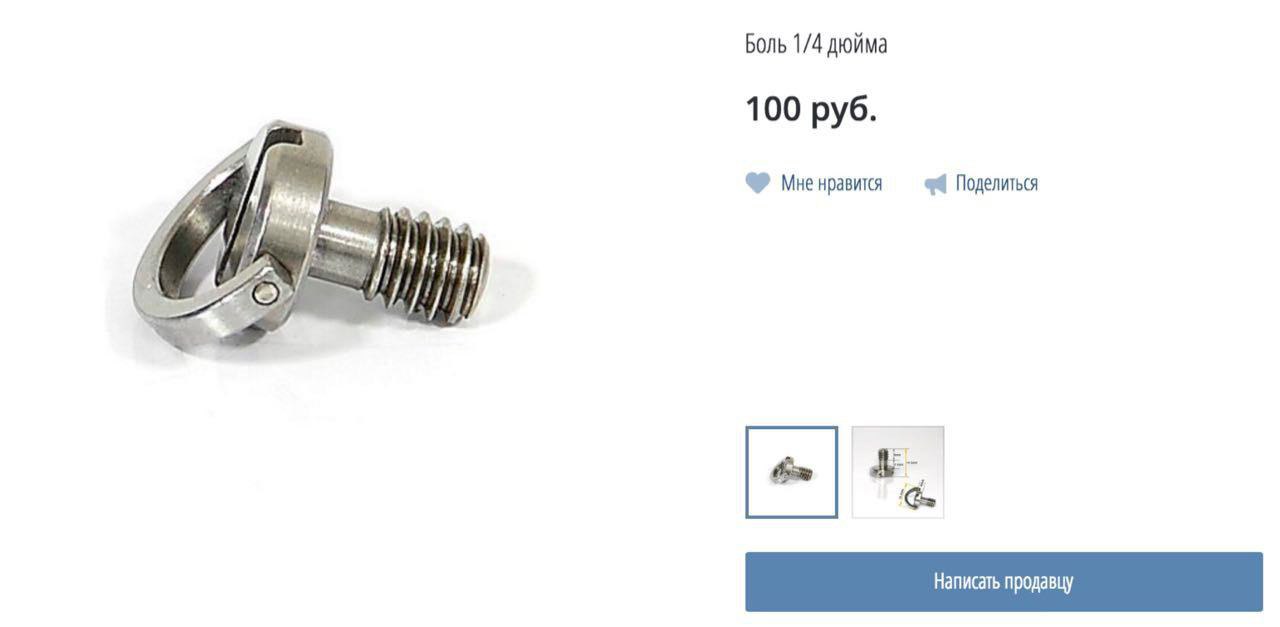The width and height of the screenshot is (1280, 627).
Task: Click the product title 'Боль 1/4 дюйма'
Action: (x=816, y=44)
